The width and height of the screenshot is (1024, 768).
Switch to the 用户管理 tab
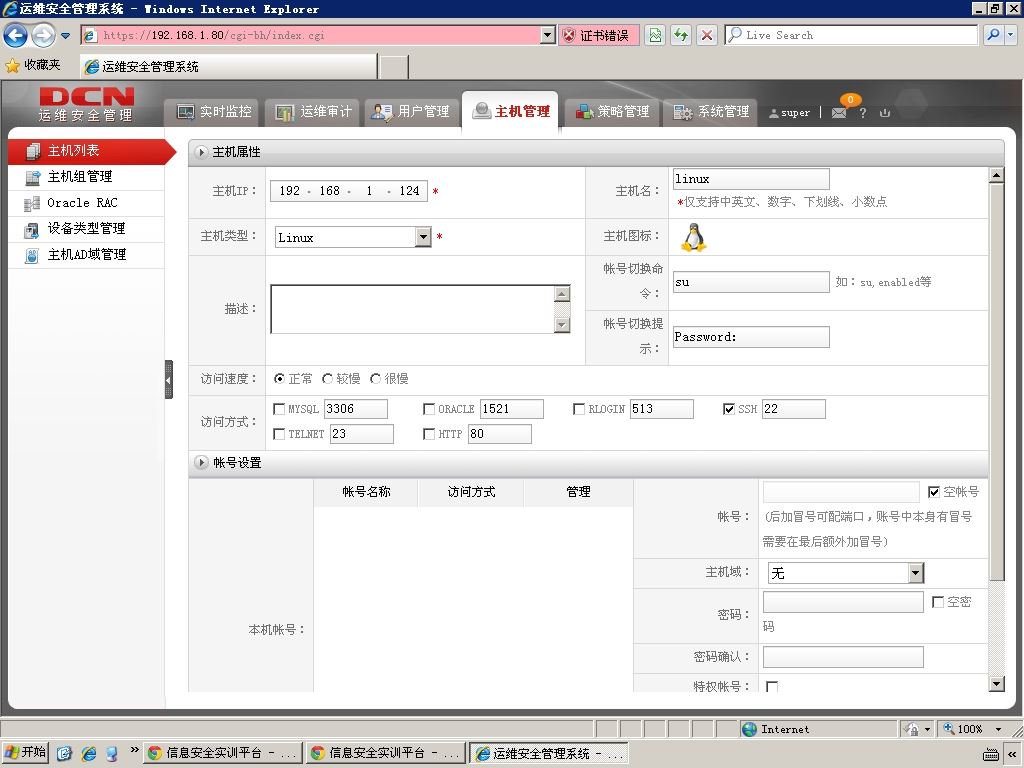coord(411,112)
